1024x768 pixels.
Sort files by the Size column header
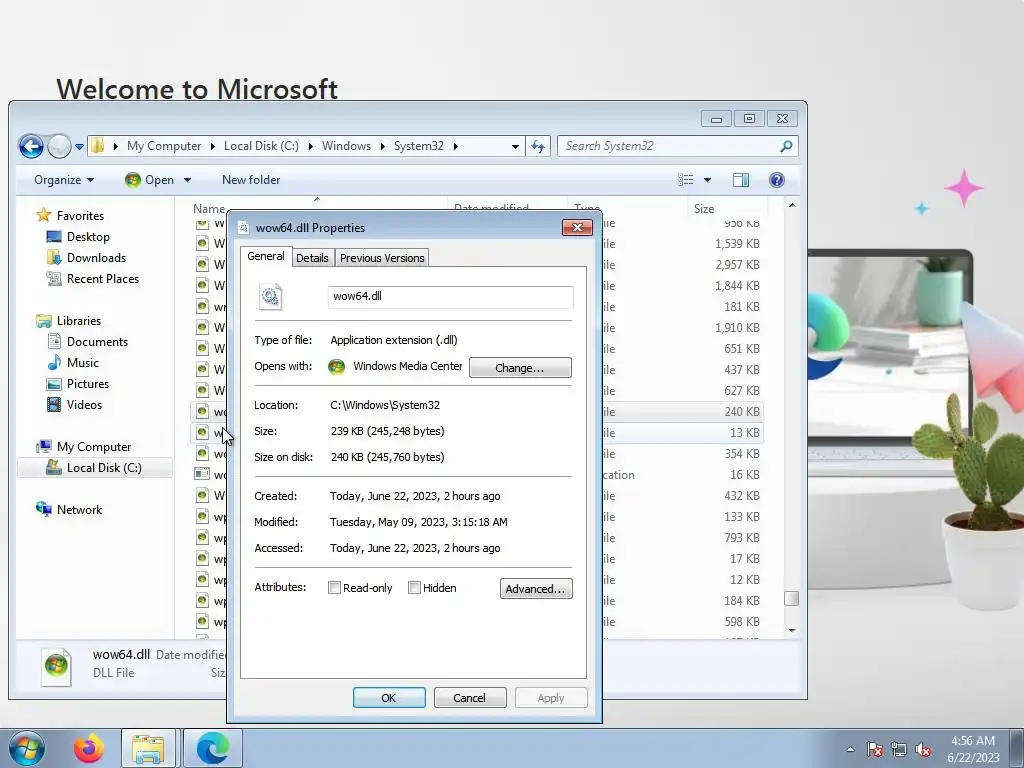click(x=728, y=208)
